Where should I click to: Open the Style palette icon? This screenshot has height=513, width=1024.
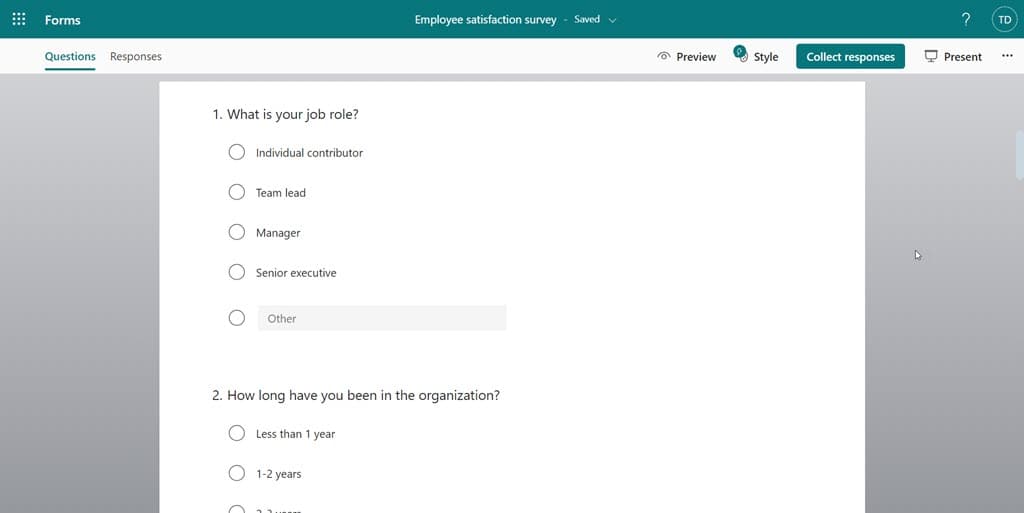[741, 54]
